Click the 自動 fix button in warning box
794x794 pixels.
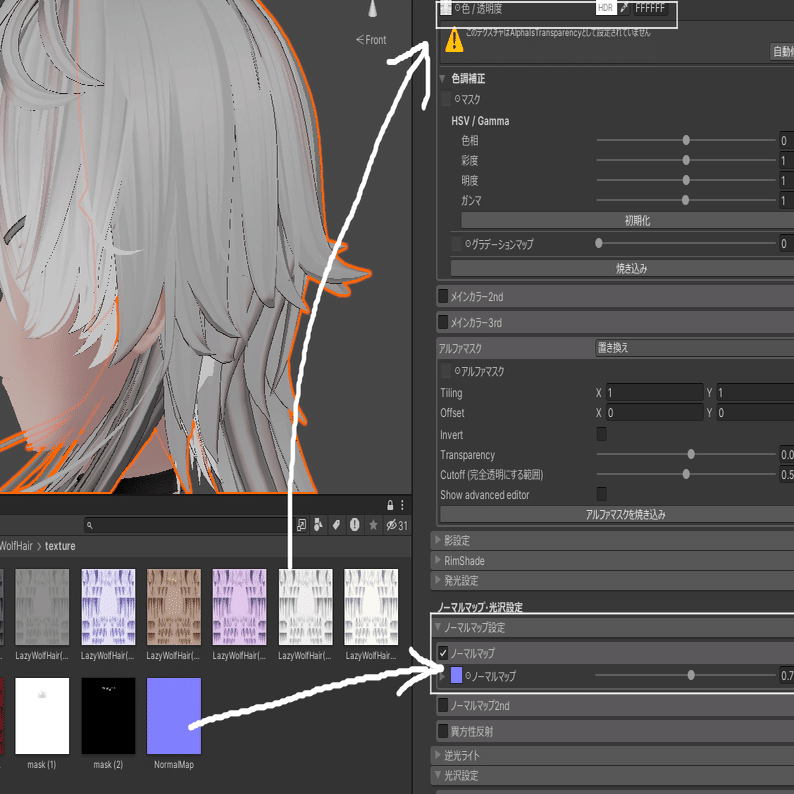[782, 51]
